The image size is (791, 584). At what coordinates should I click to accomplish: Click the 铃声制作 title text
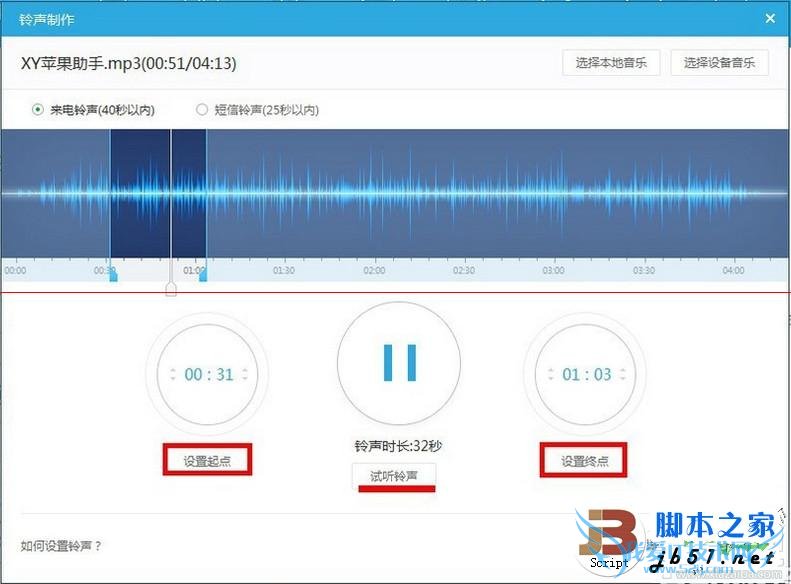point(46,20)
